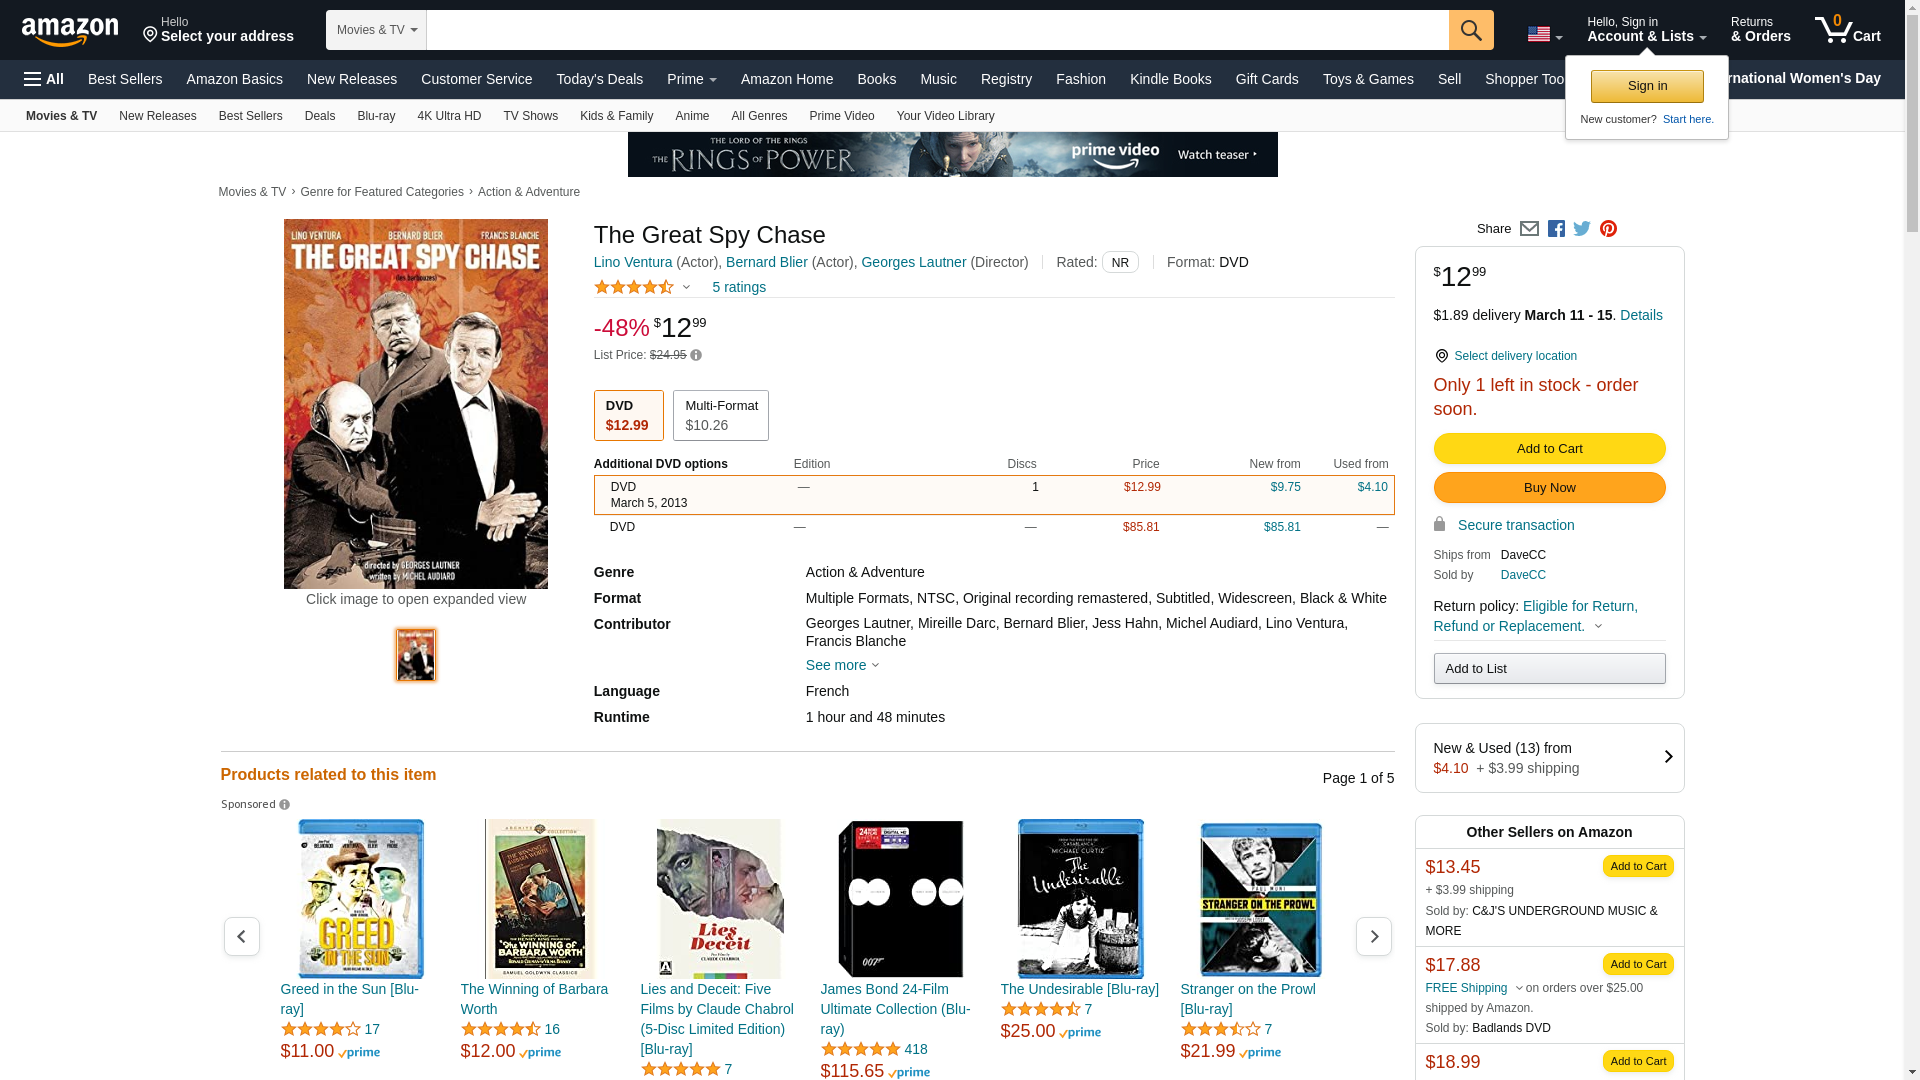Image resolution: width=1920 pixels, height=1080 pixels.
Task: Choose the DVD $85.81 edition row
Action: (994, 527)
